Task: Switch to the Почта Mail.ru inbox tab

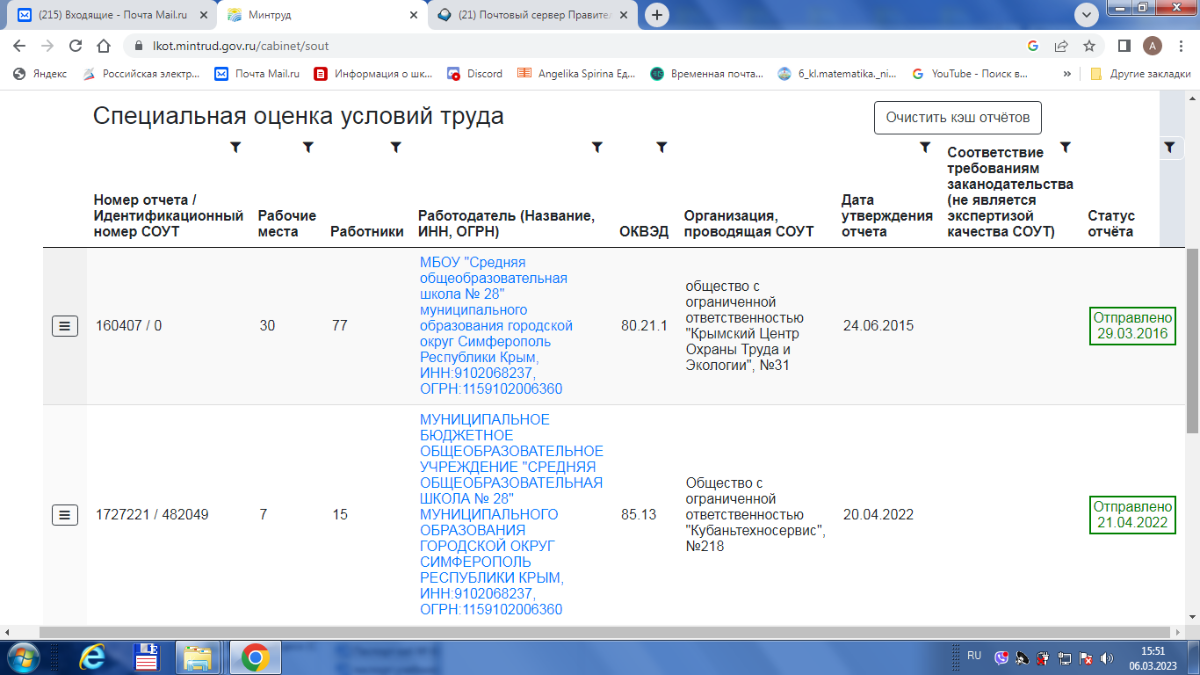Action: (110, 15)
